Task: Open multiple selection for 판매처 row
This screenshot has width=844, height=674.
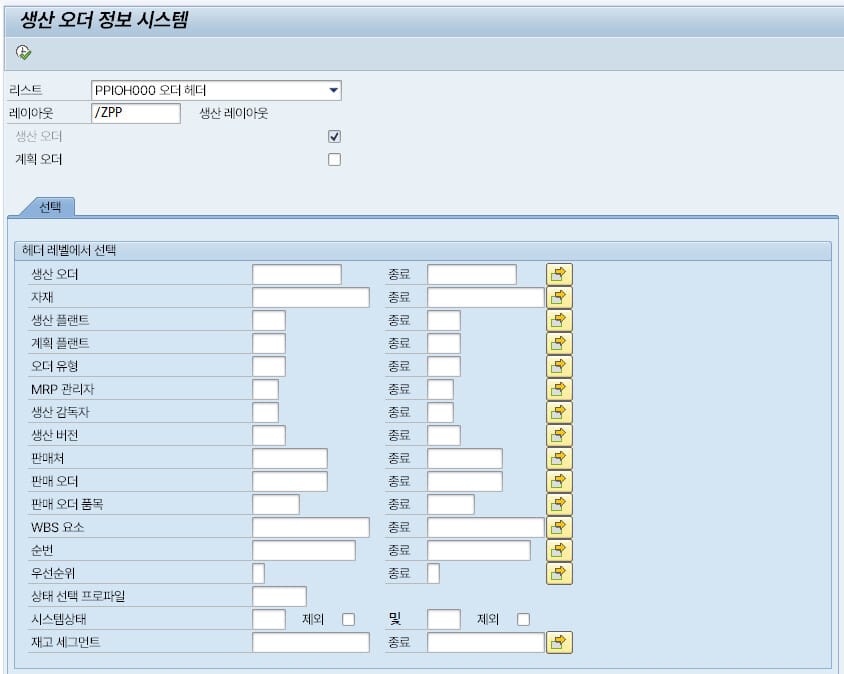Action: coord(559,458)
